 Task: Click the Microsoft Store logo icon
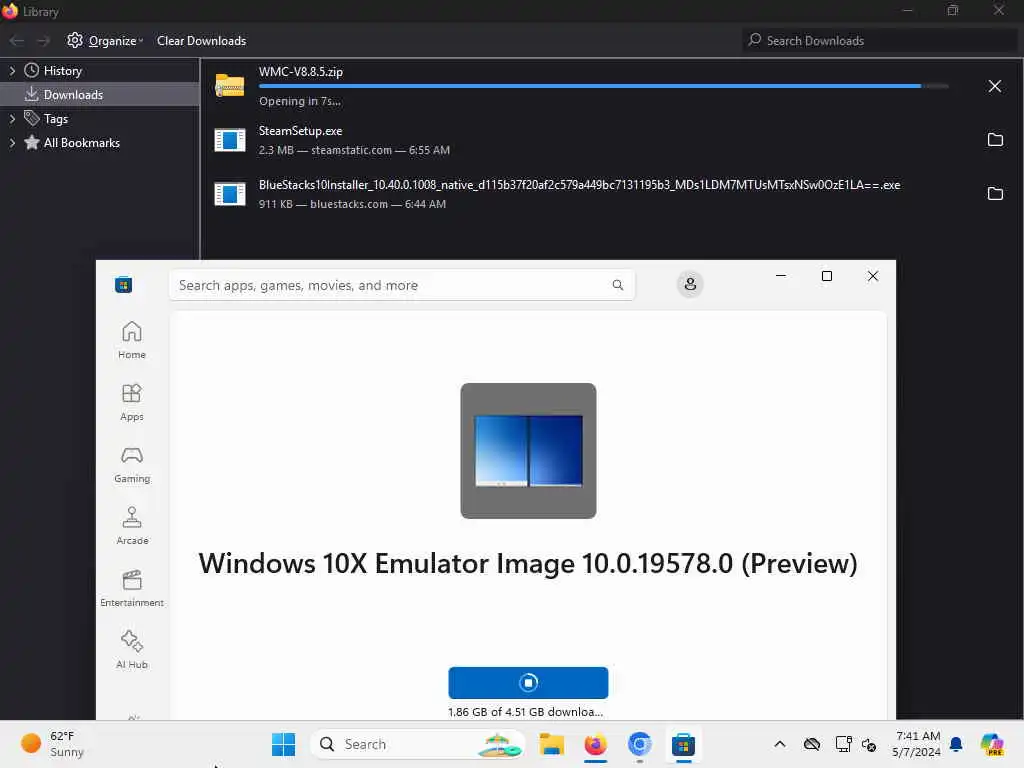click(123, 285)
